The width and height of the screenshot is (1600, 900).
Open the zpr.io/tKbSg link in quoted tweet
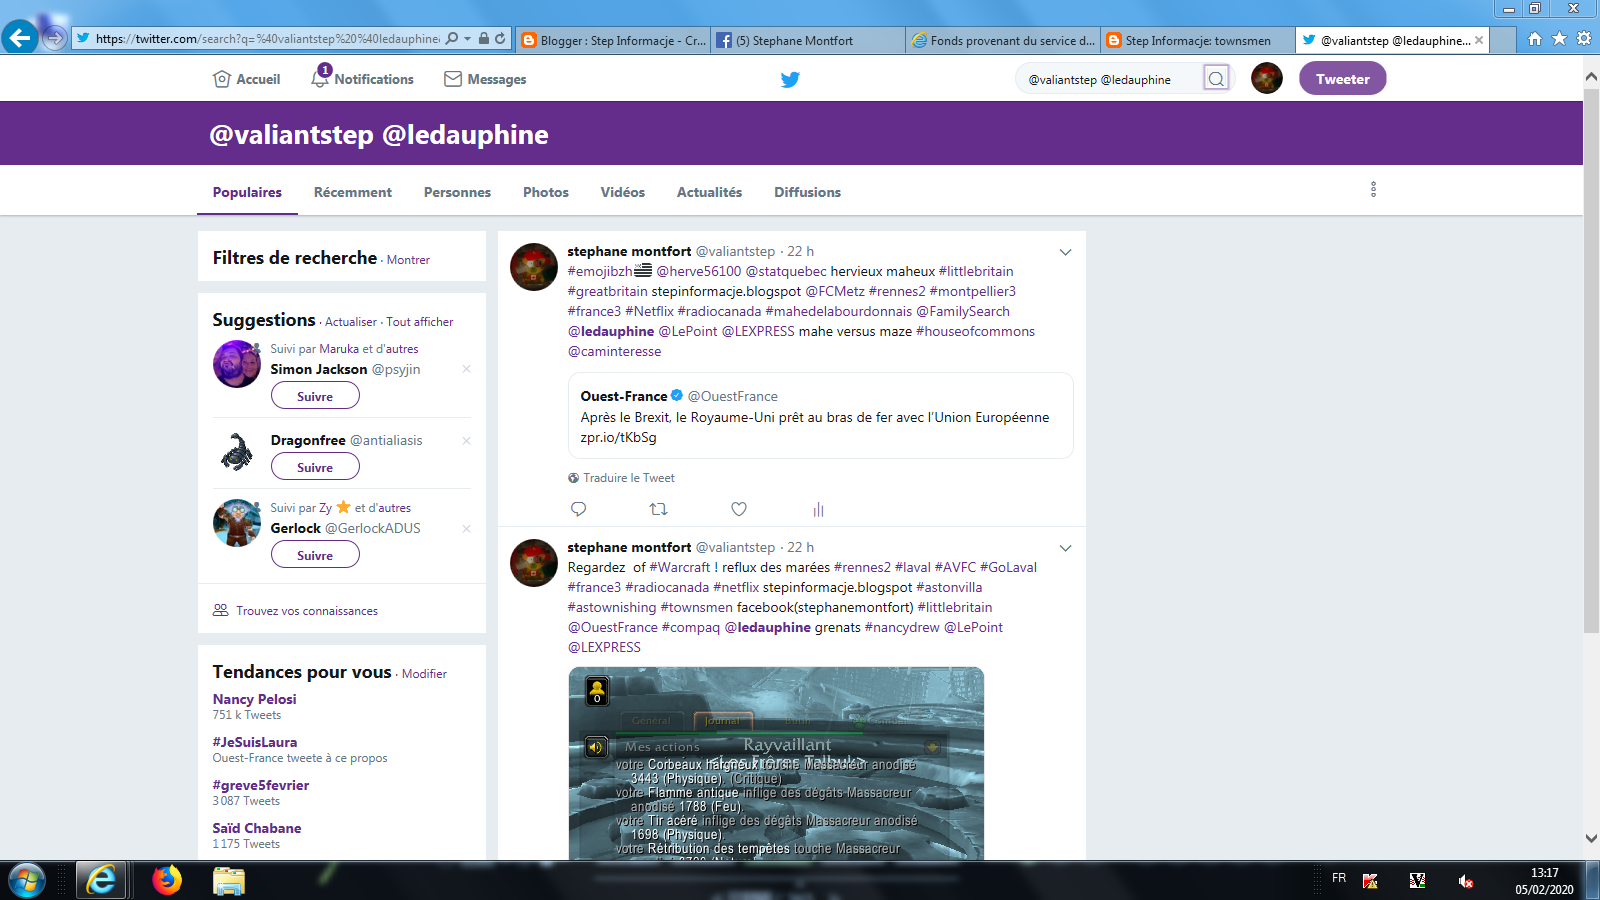tap(619, 437)
